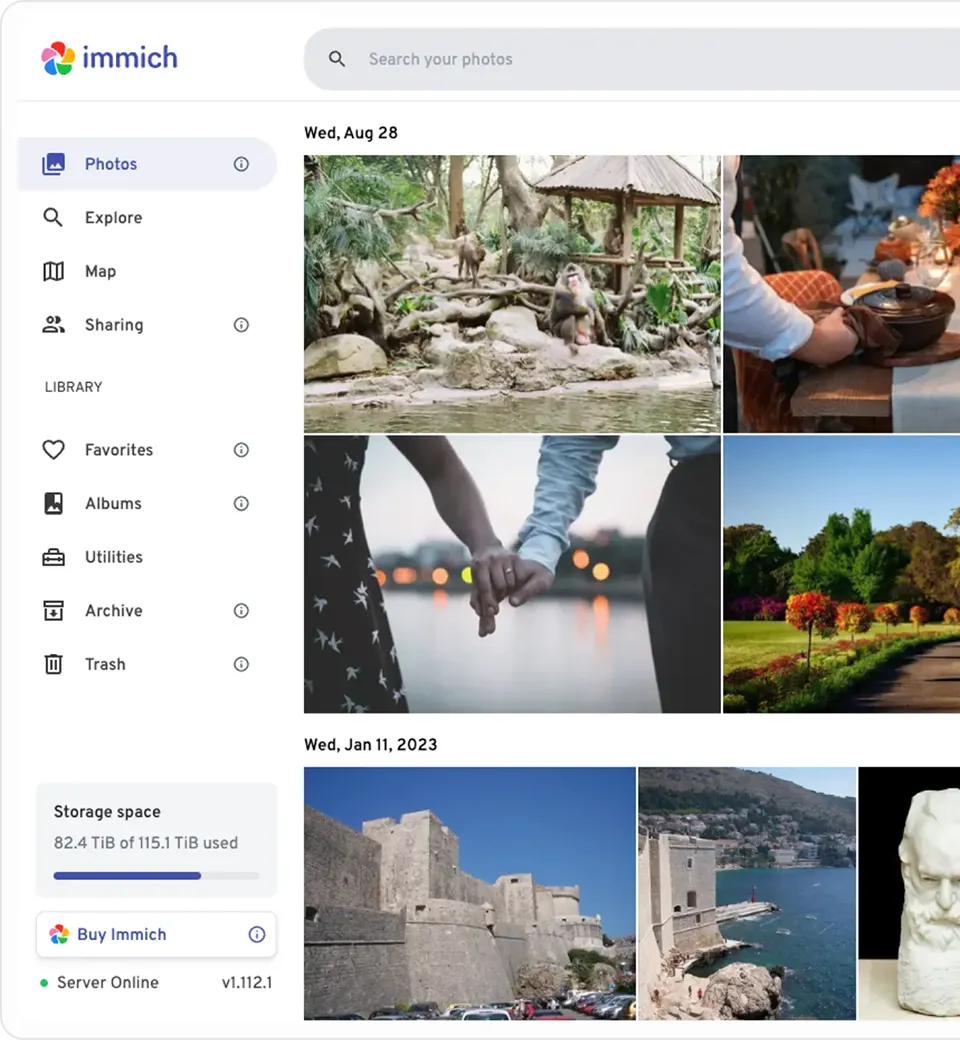
Task: Click the info icon next to Photos
Action: pos(241,163)
